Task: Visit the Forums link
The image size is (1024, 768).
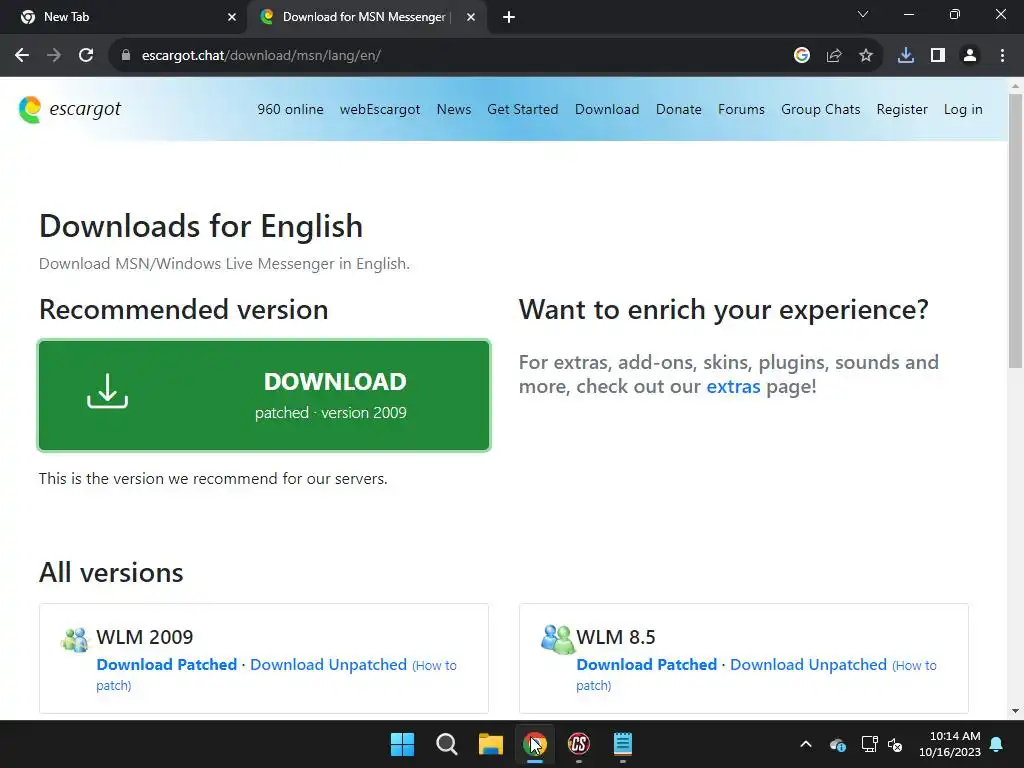Action: (x=741, y=109)
